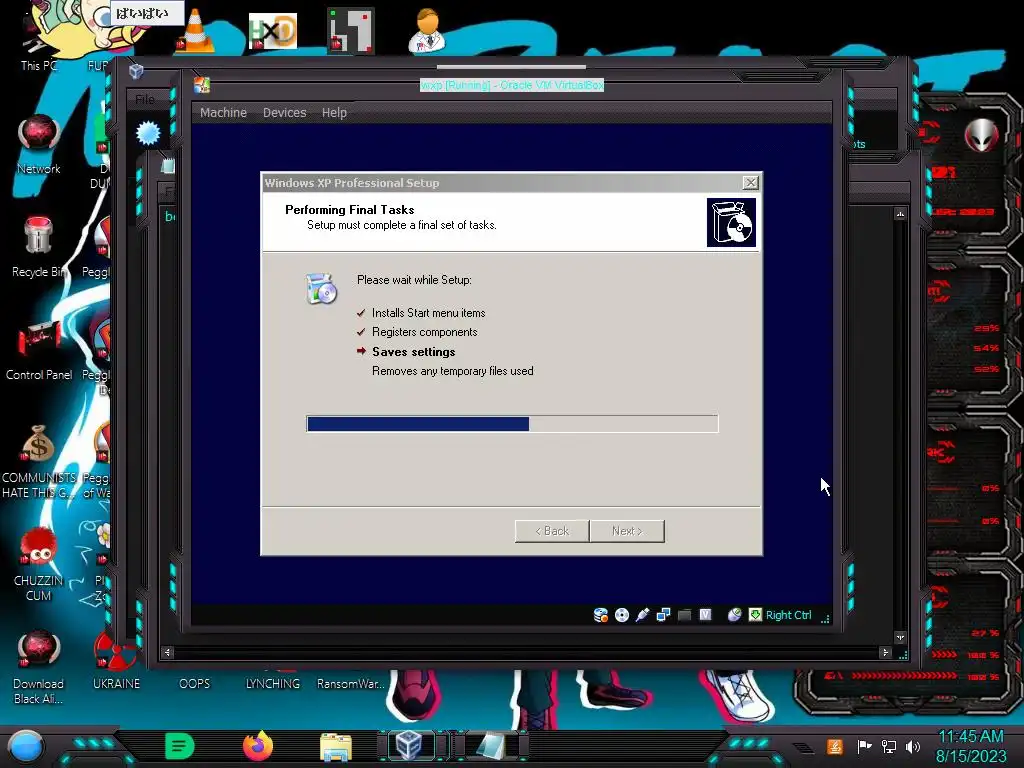Image resolution: width=1024 pixels, height=768 pixels.
Task: Click the Next button in Setup
Action: click(x=627, y=531)
